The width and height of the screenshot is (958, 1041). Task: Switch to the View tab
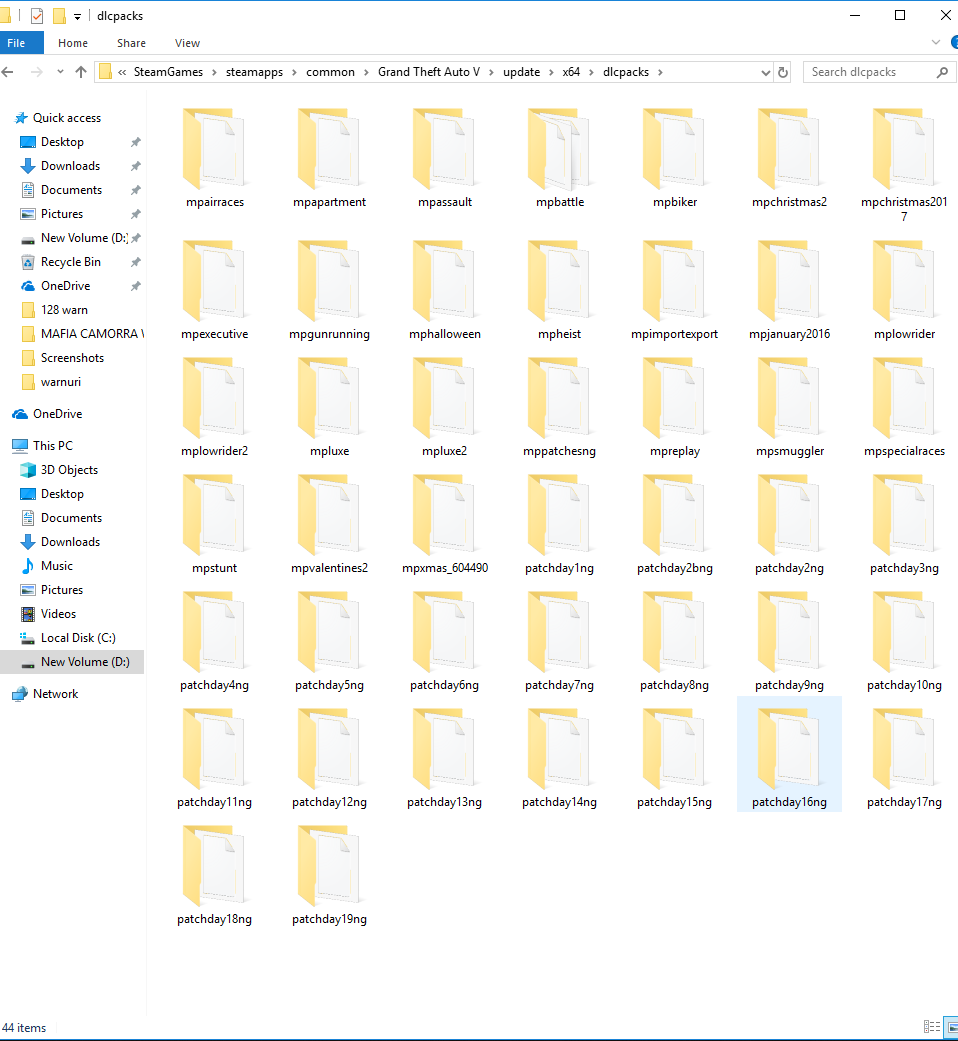[x=187, y=42]
